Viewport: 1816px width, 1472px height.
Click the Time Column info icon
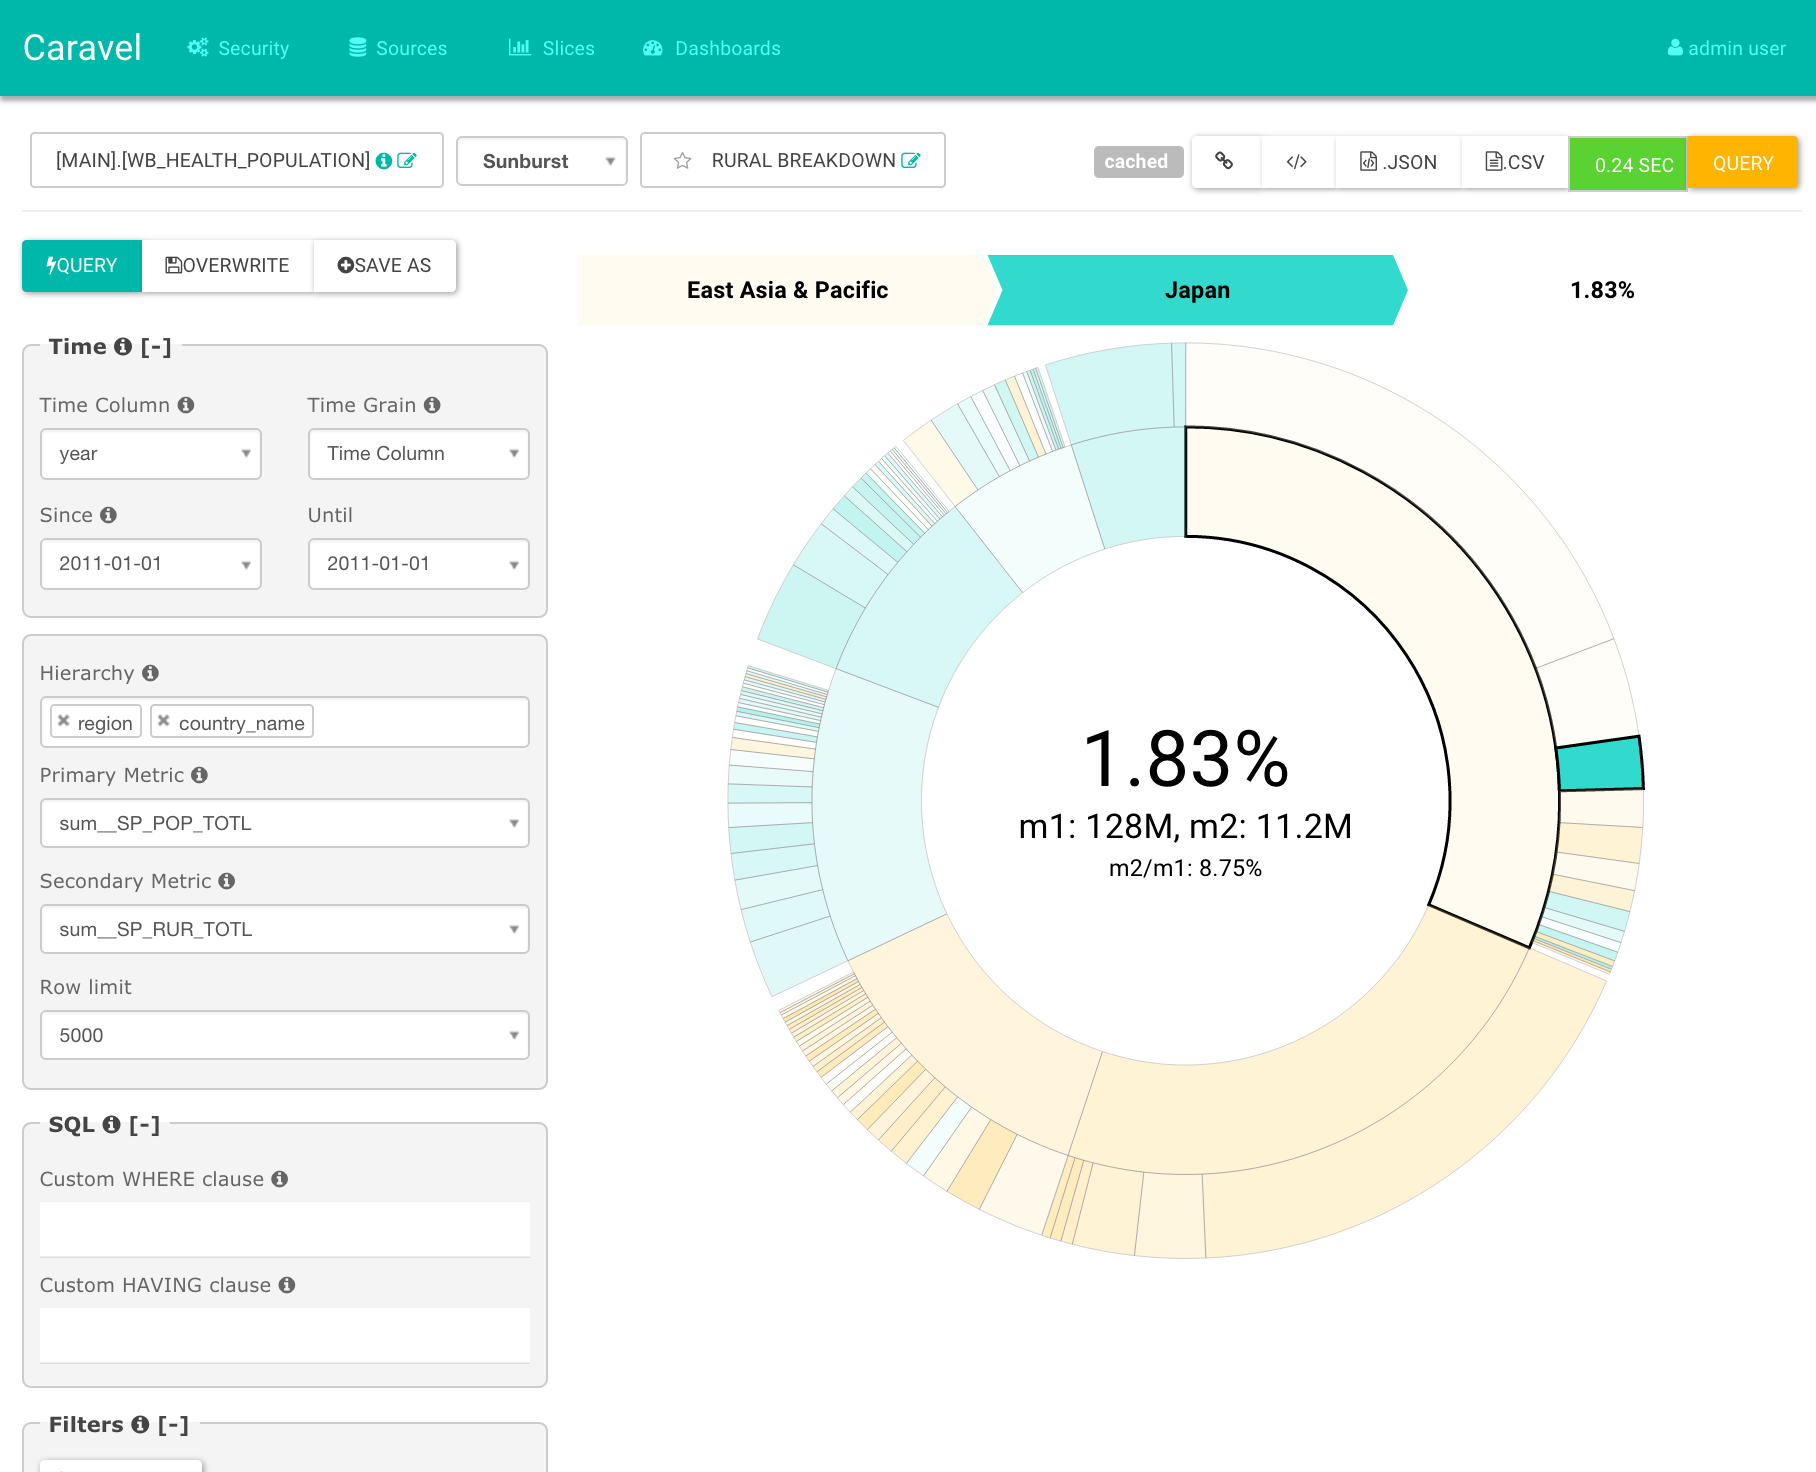point(186,405)
